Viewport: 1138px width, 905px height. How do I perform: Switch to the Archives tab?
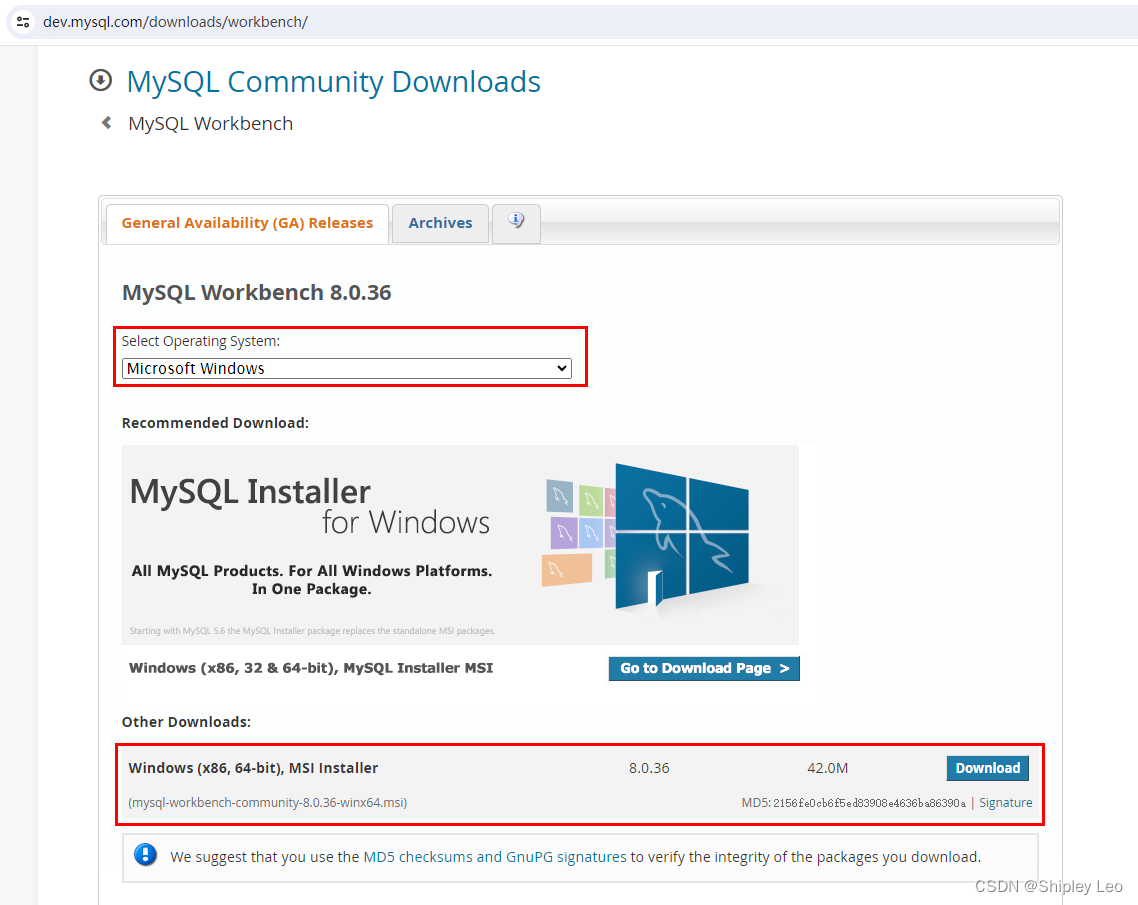[440, 223]
